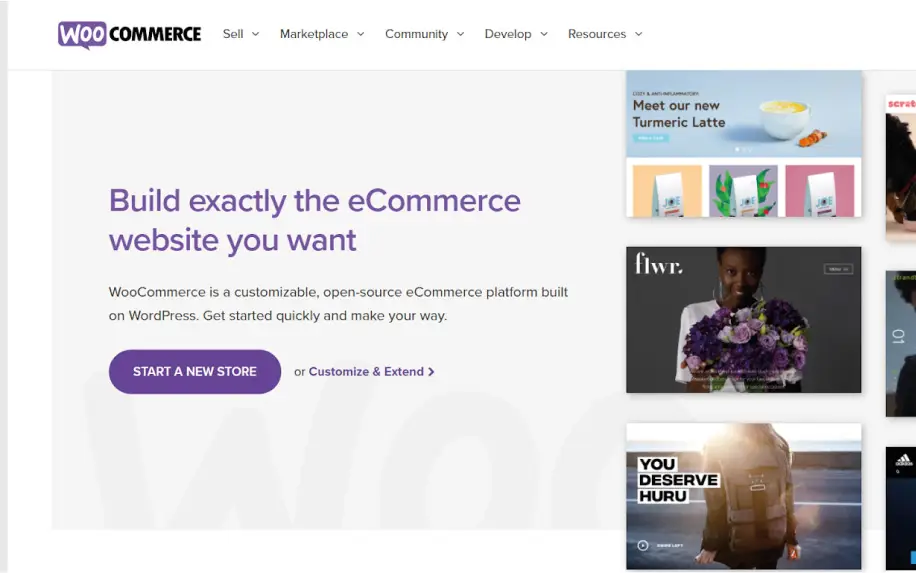Open the Turmeric Latte store thumbnail
The width and height of the screenshot is (916, 573).
click(744, 144)
